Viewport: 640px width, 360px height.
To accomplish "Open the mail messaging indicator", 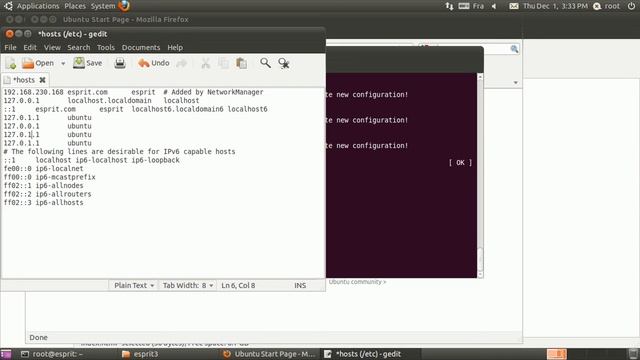I will (514, 6).
